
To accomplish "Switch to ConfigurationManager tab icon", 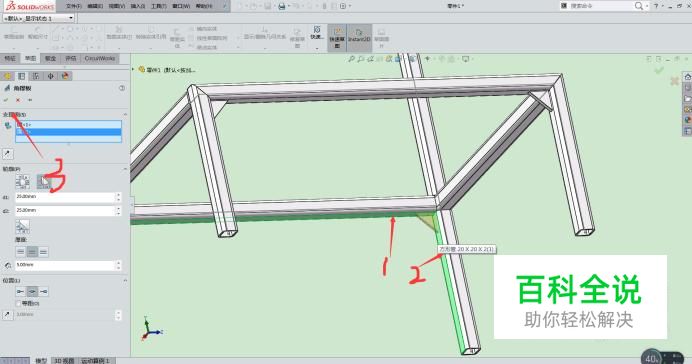I will (36, 76).
